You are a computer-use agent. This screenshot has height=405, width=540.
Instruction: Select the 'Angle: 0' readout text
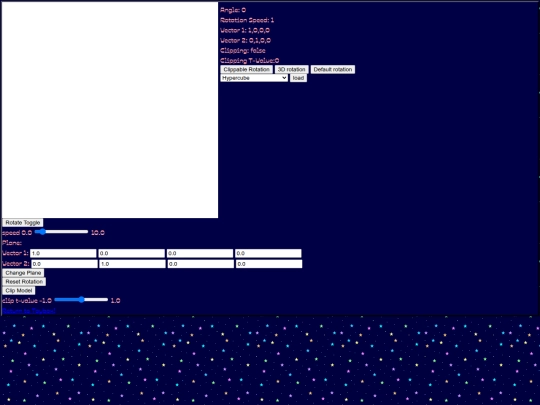(x=233, y=10)
